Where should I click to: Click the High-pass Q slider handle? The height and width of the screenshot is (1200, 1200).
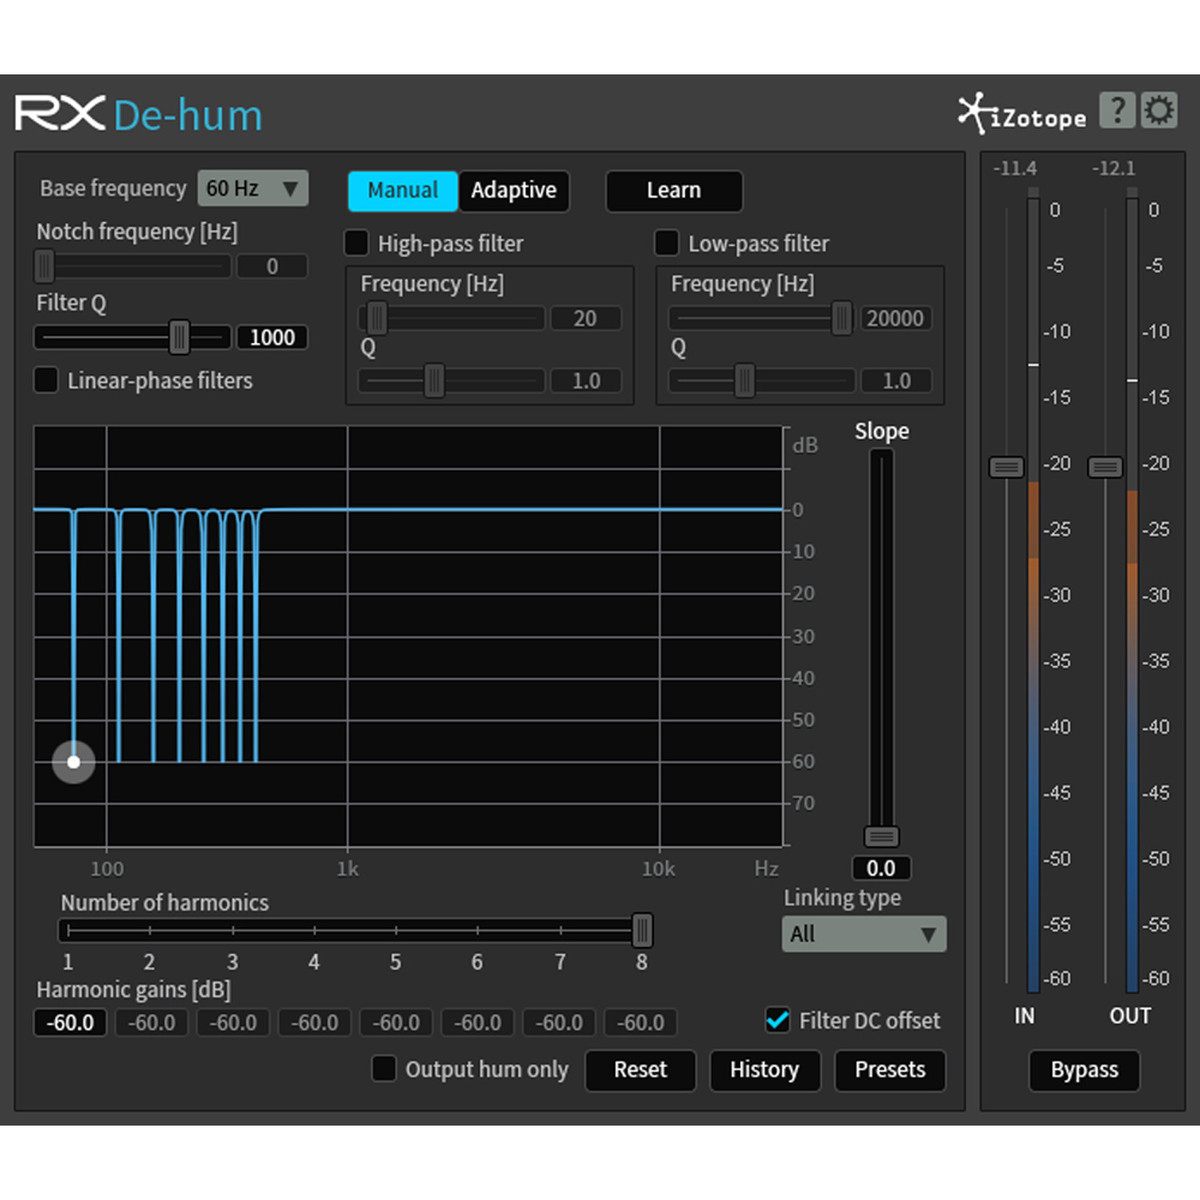[434, 380]
